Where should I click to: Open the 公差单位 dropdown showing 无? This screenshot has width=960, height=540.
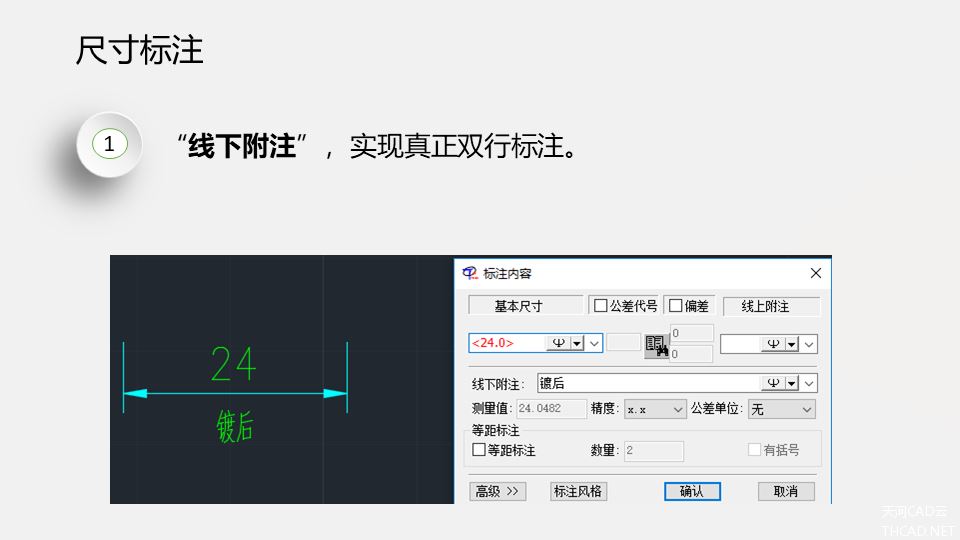click(x=782, y=409)
